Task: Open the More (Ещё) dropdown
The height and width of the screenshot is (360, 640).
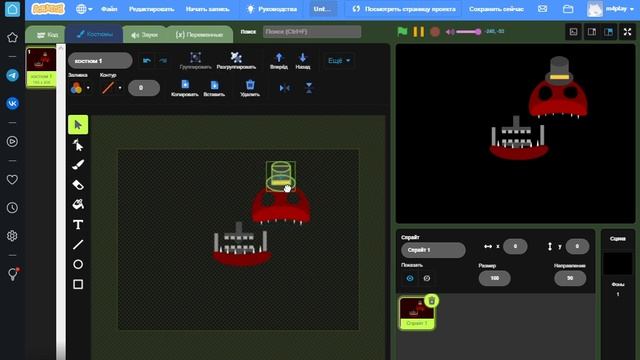Action: (x=339, y=60)
